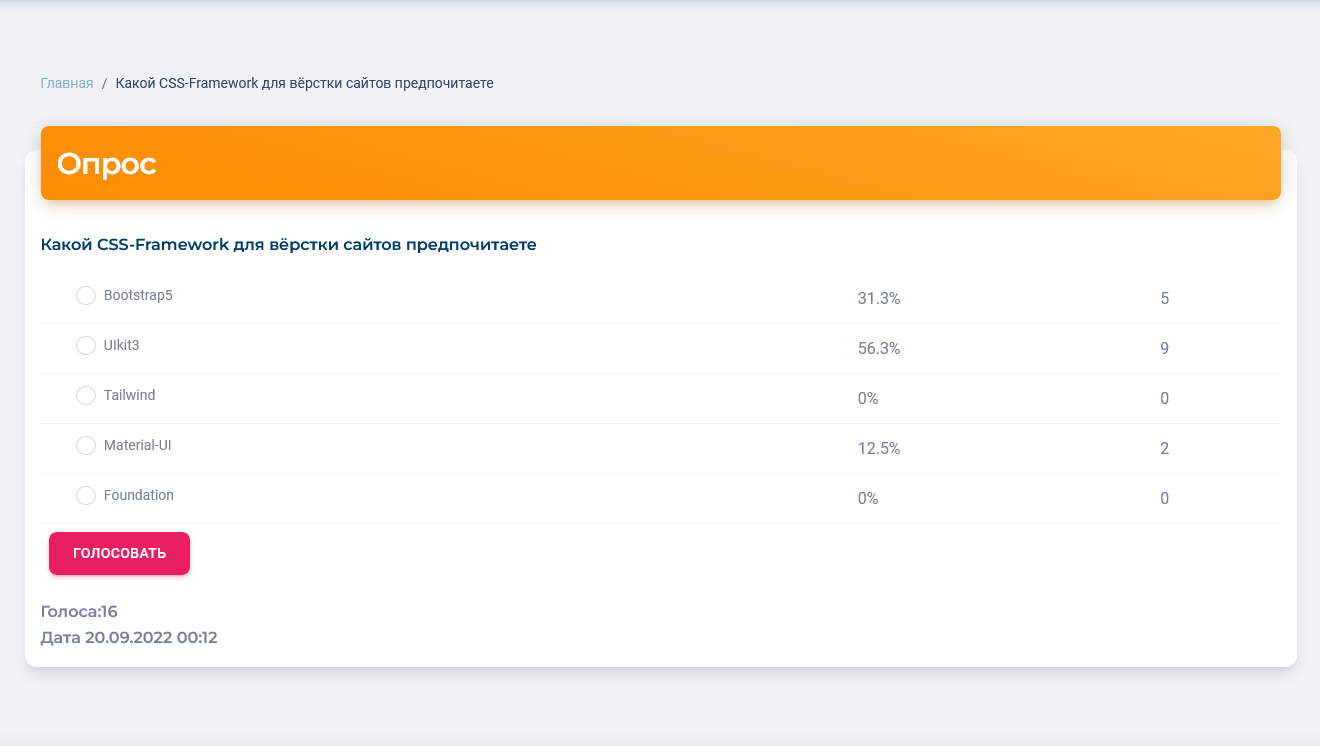The width and height of the screenshot is (1320, 746).
Task: Click the 56.3% percentage value
Action: pyautogui.click(x=879, y=348)
